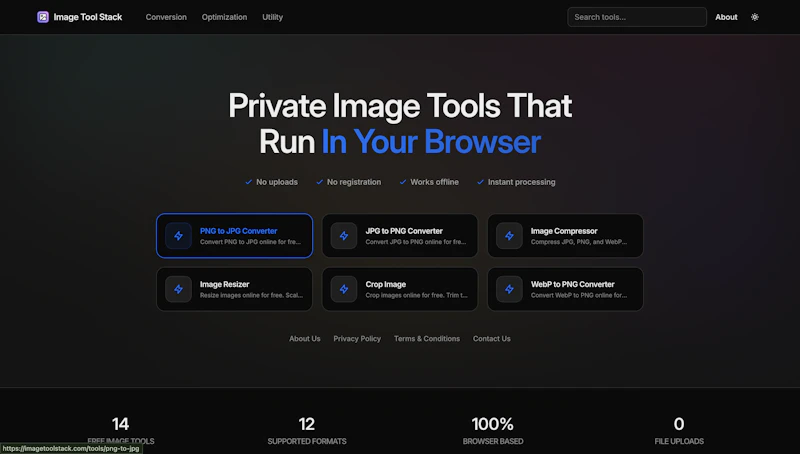The height and width of the screenshot is (454, 800).
Task: Open the Image Compressor title
Action: click(x=564, y=231)
